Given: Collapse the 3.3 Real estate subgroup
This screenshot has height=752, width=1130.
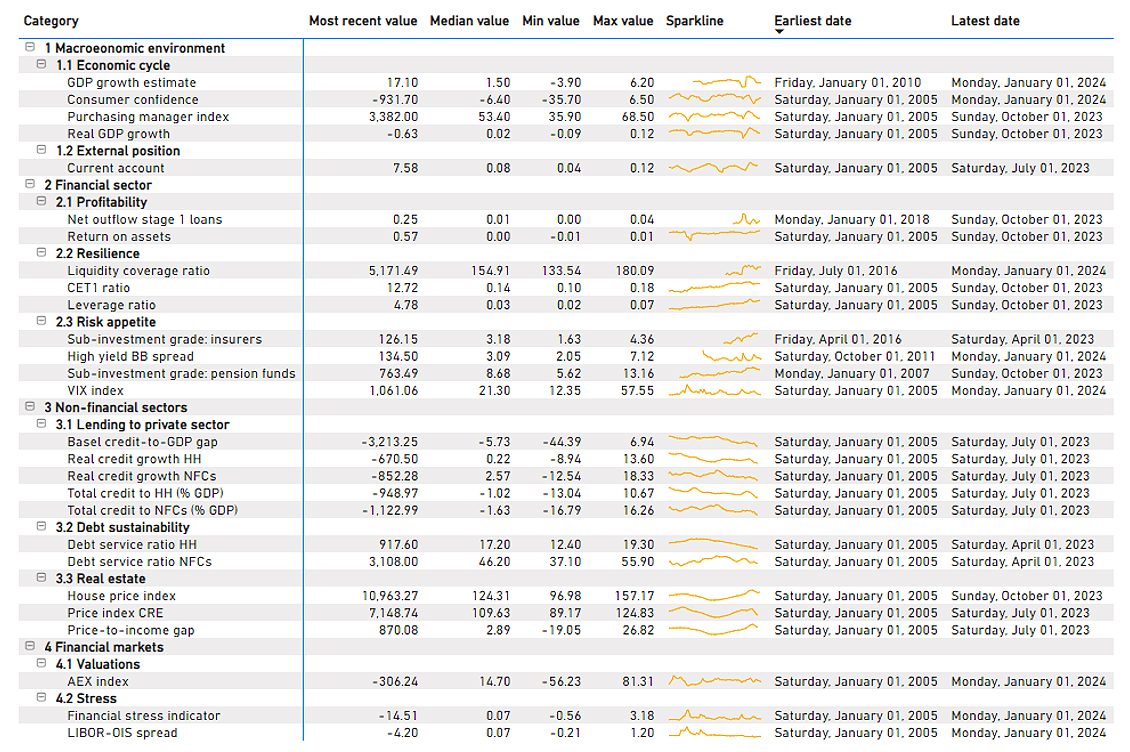Looking at the screenshot, I should [x=42, y=578].
